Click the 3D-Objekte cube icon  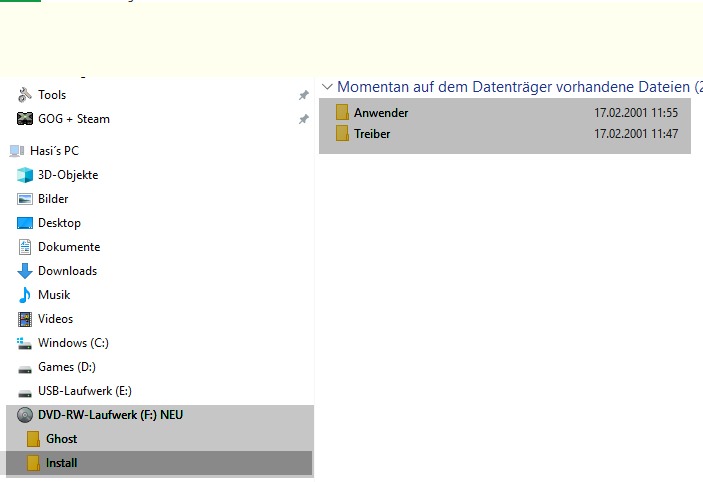25,175
